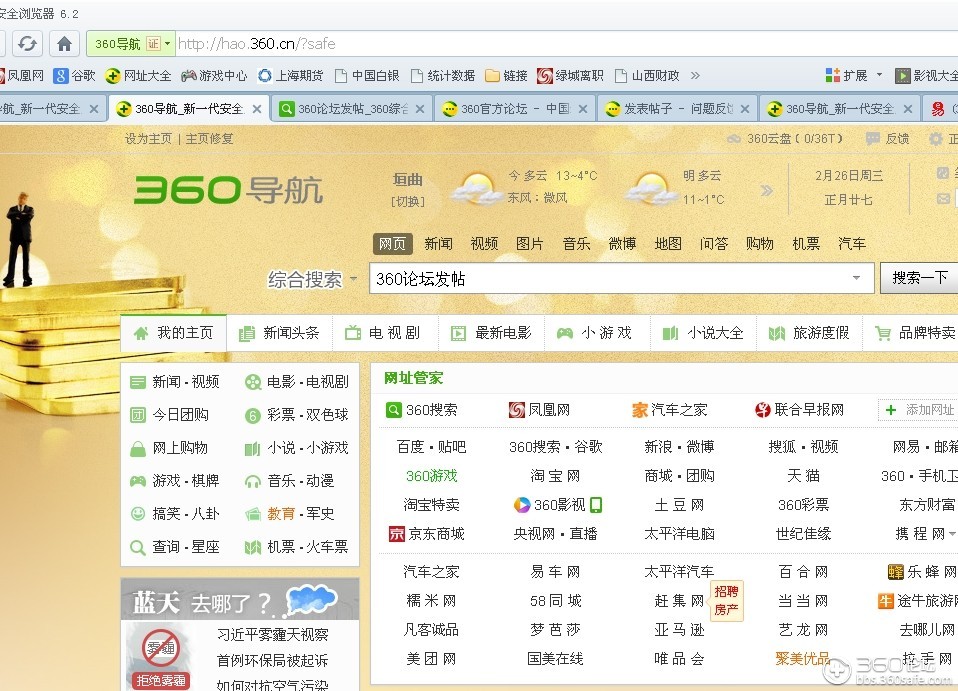Click 切换 to change the city
This screenshot has width=958, height=691.
click(408, 201)
